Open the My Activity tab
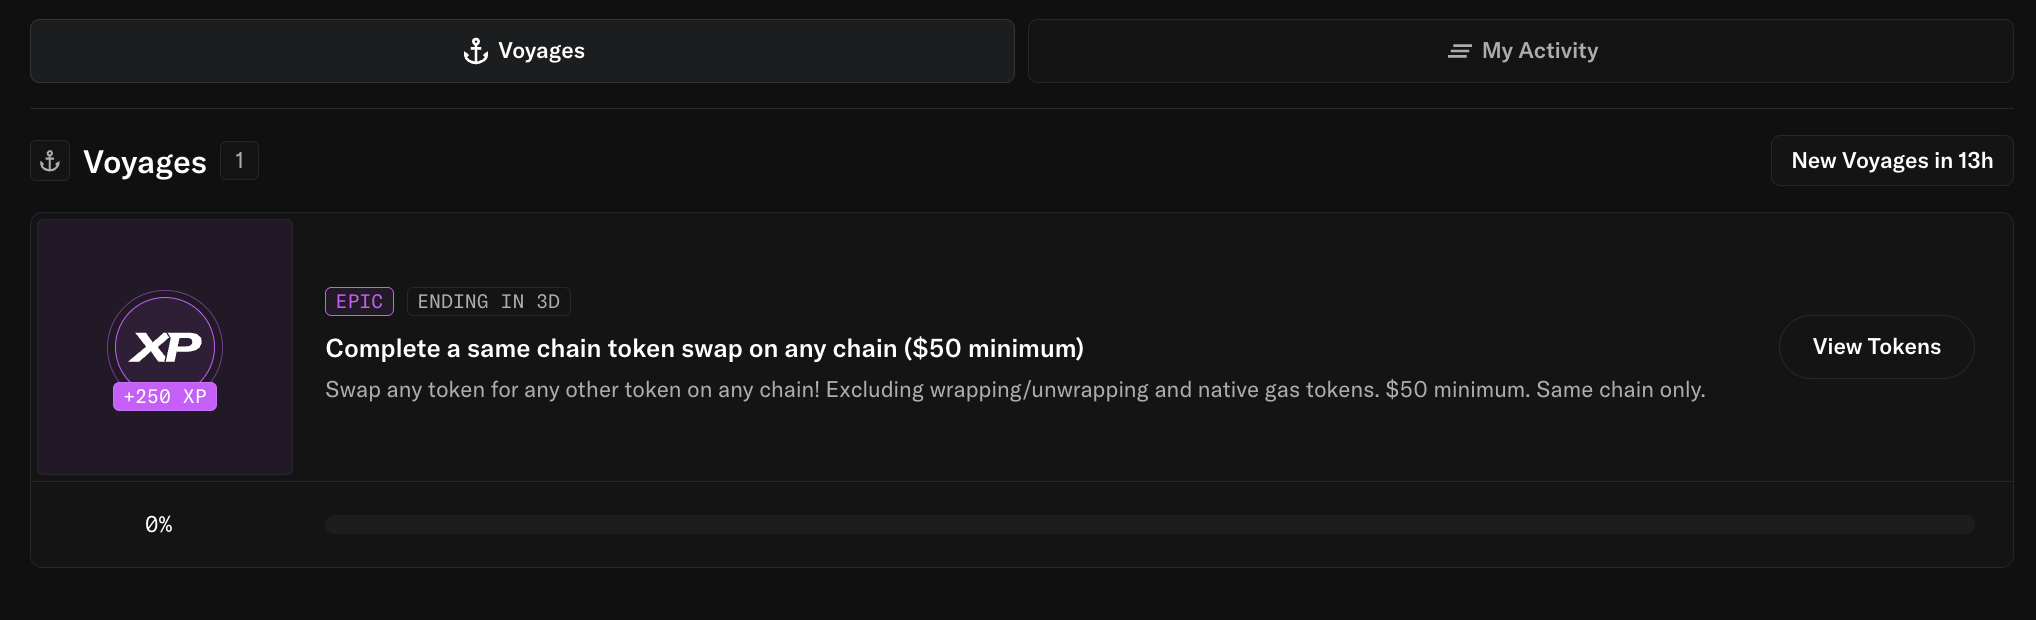 (x=1520, y=51)
